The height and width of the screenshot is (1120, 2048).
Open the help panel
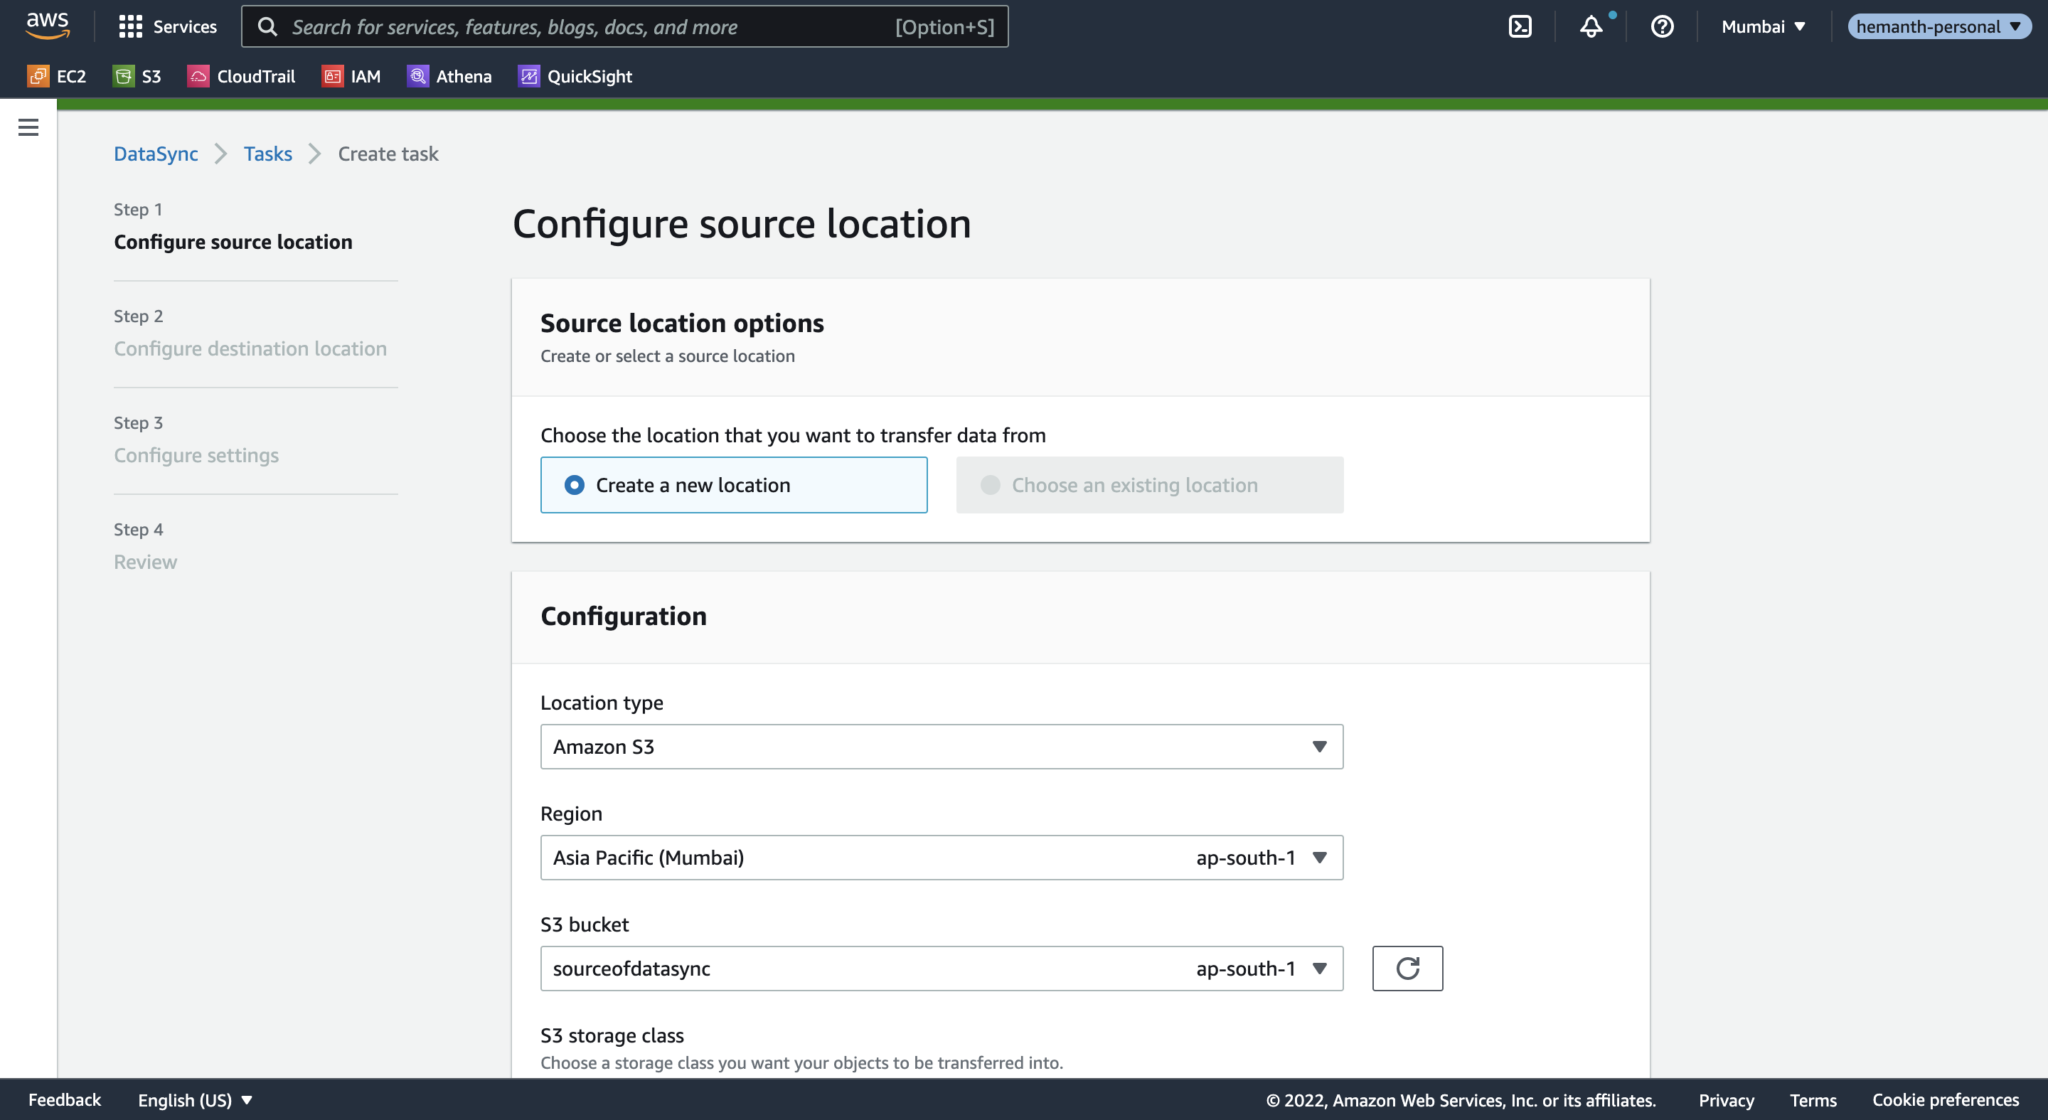click(1662, 27)
